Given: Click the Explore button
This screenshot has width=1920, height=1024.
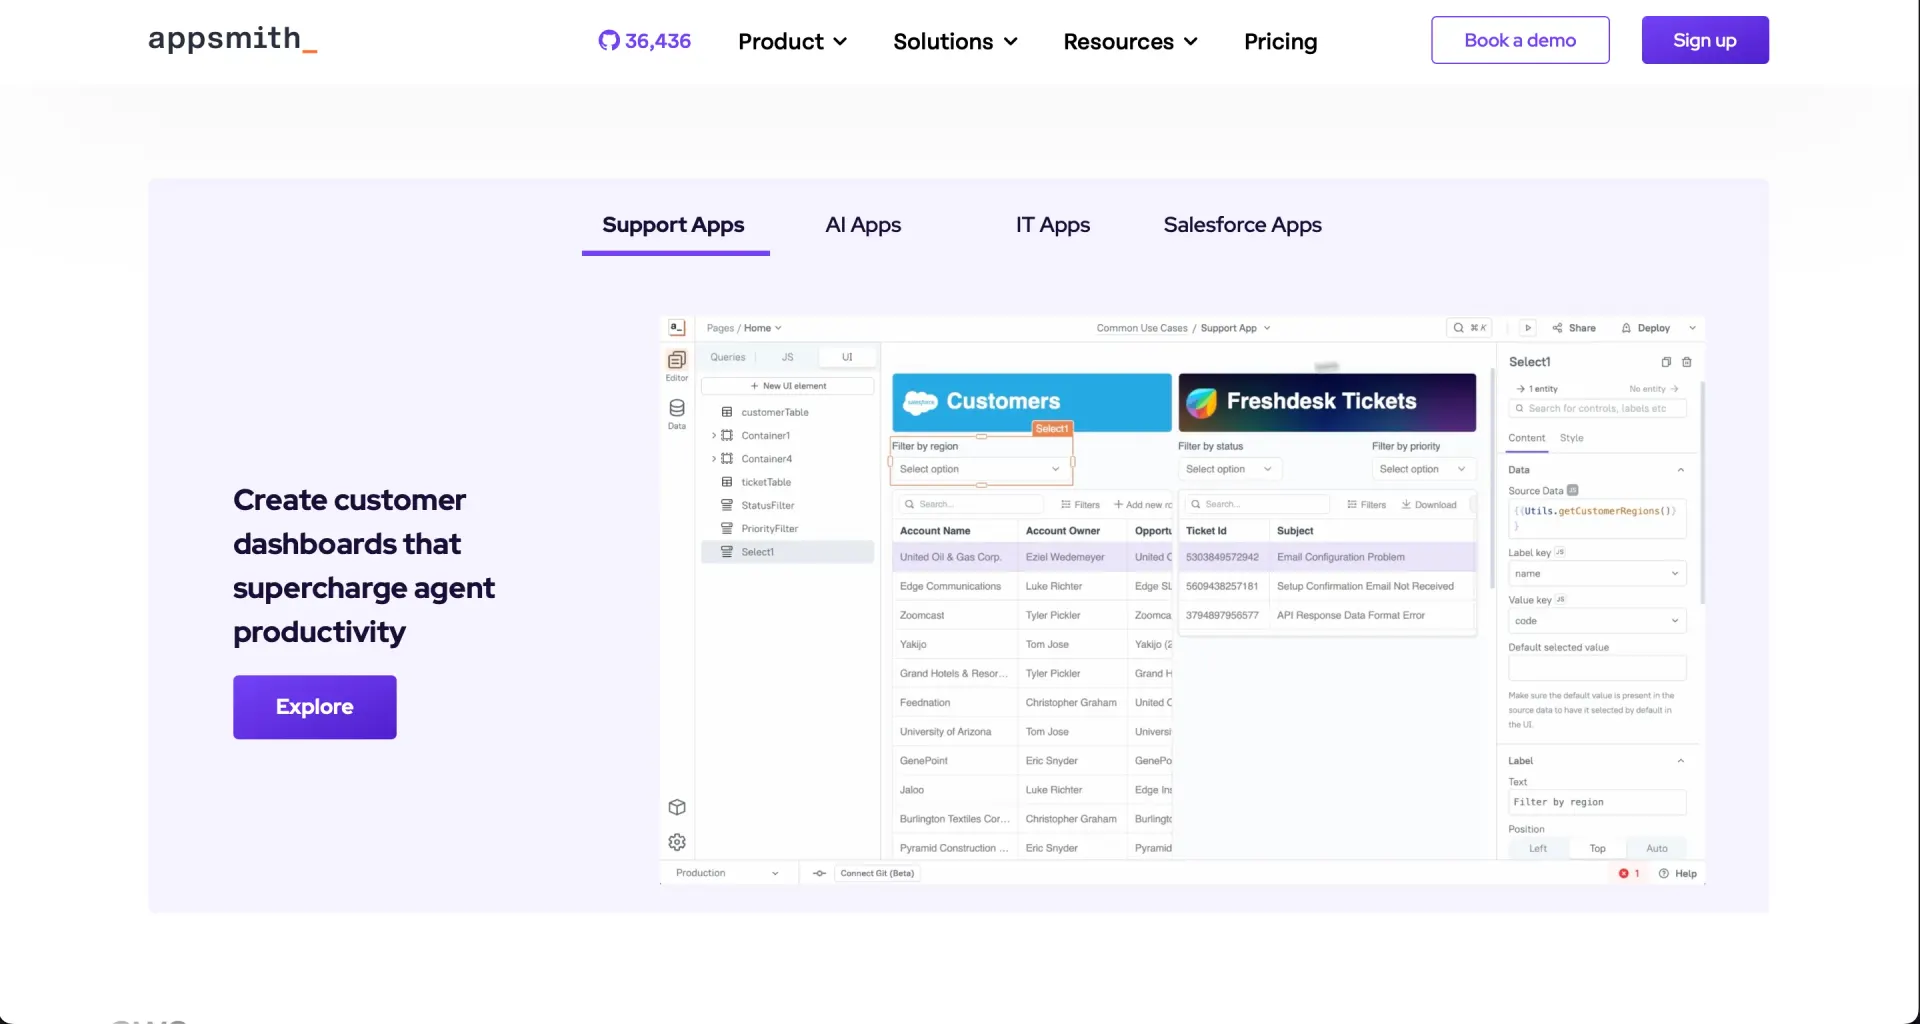Looking at the screenshot, I should pyautogui.click(x=315, y=707).
